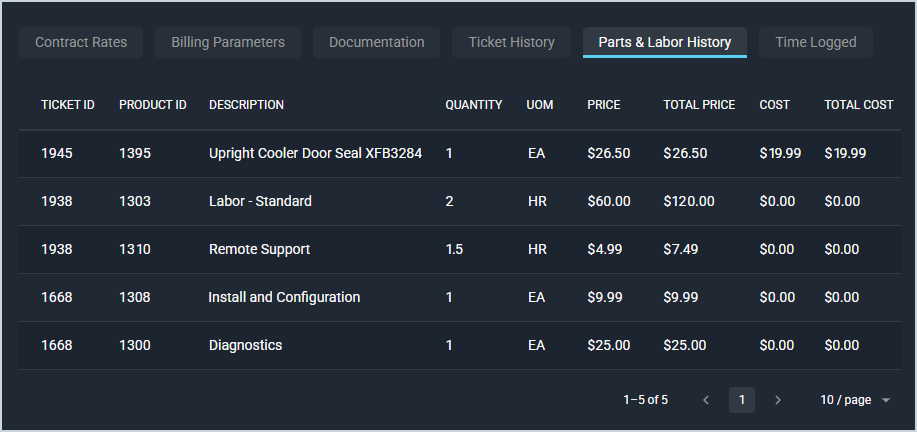Viewport: 917px width, 432px height.
Task: Click the Product ID column header
Action: [x=153, y=105]
